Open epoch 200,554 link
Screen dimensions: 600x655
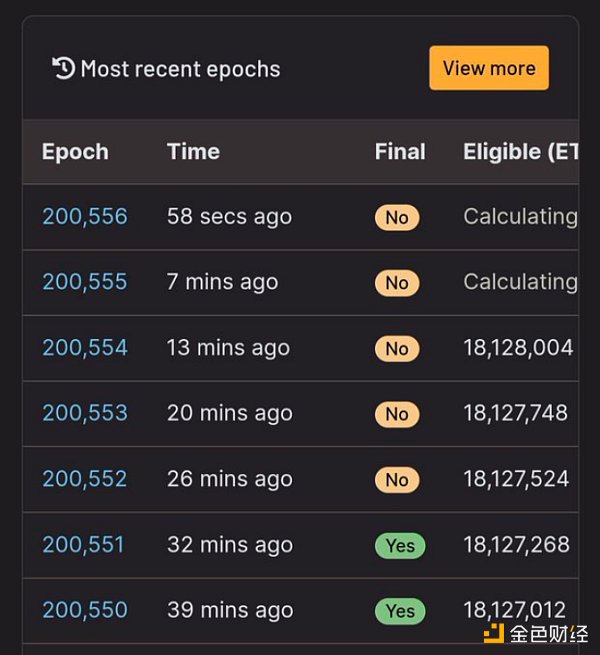[85, 348]
